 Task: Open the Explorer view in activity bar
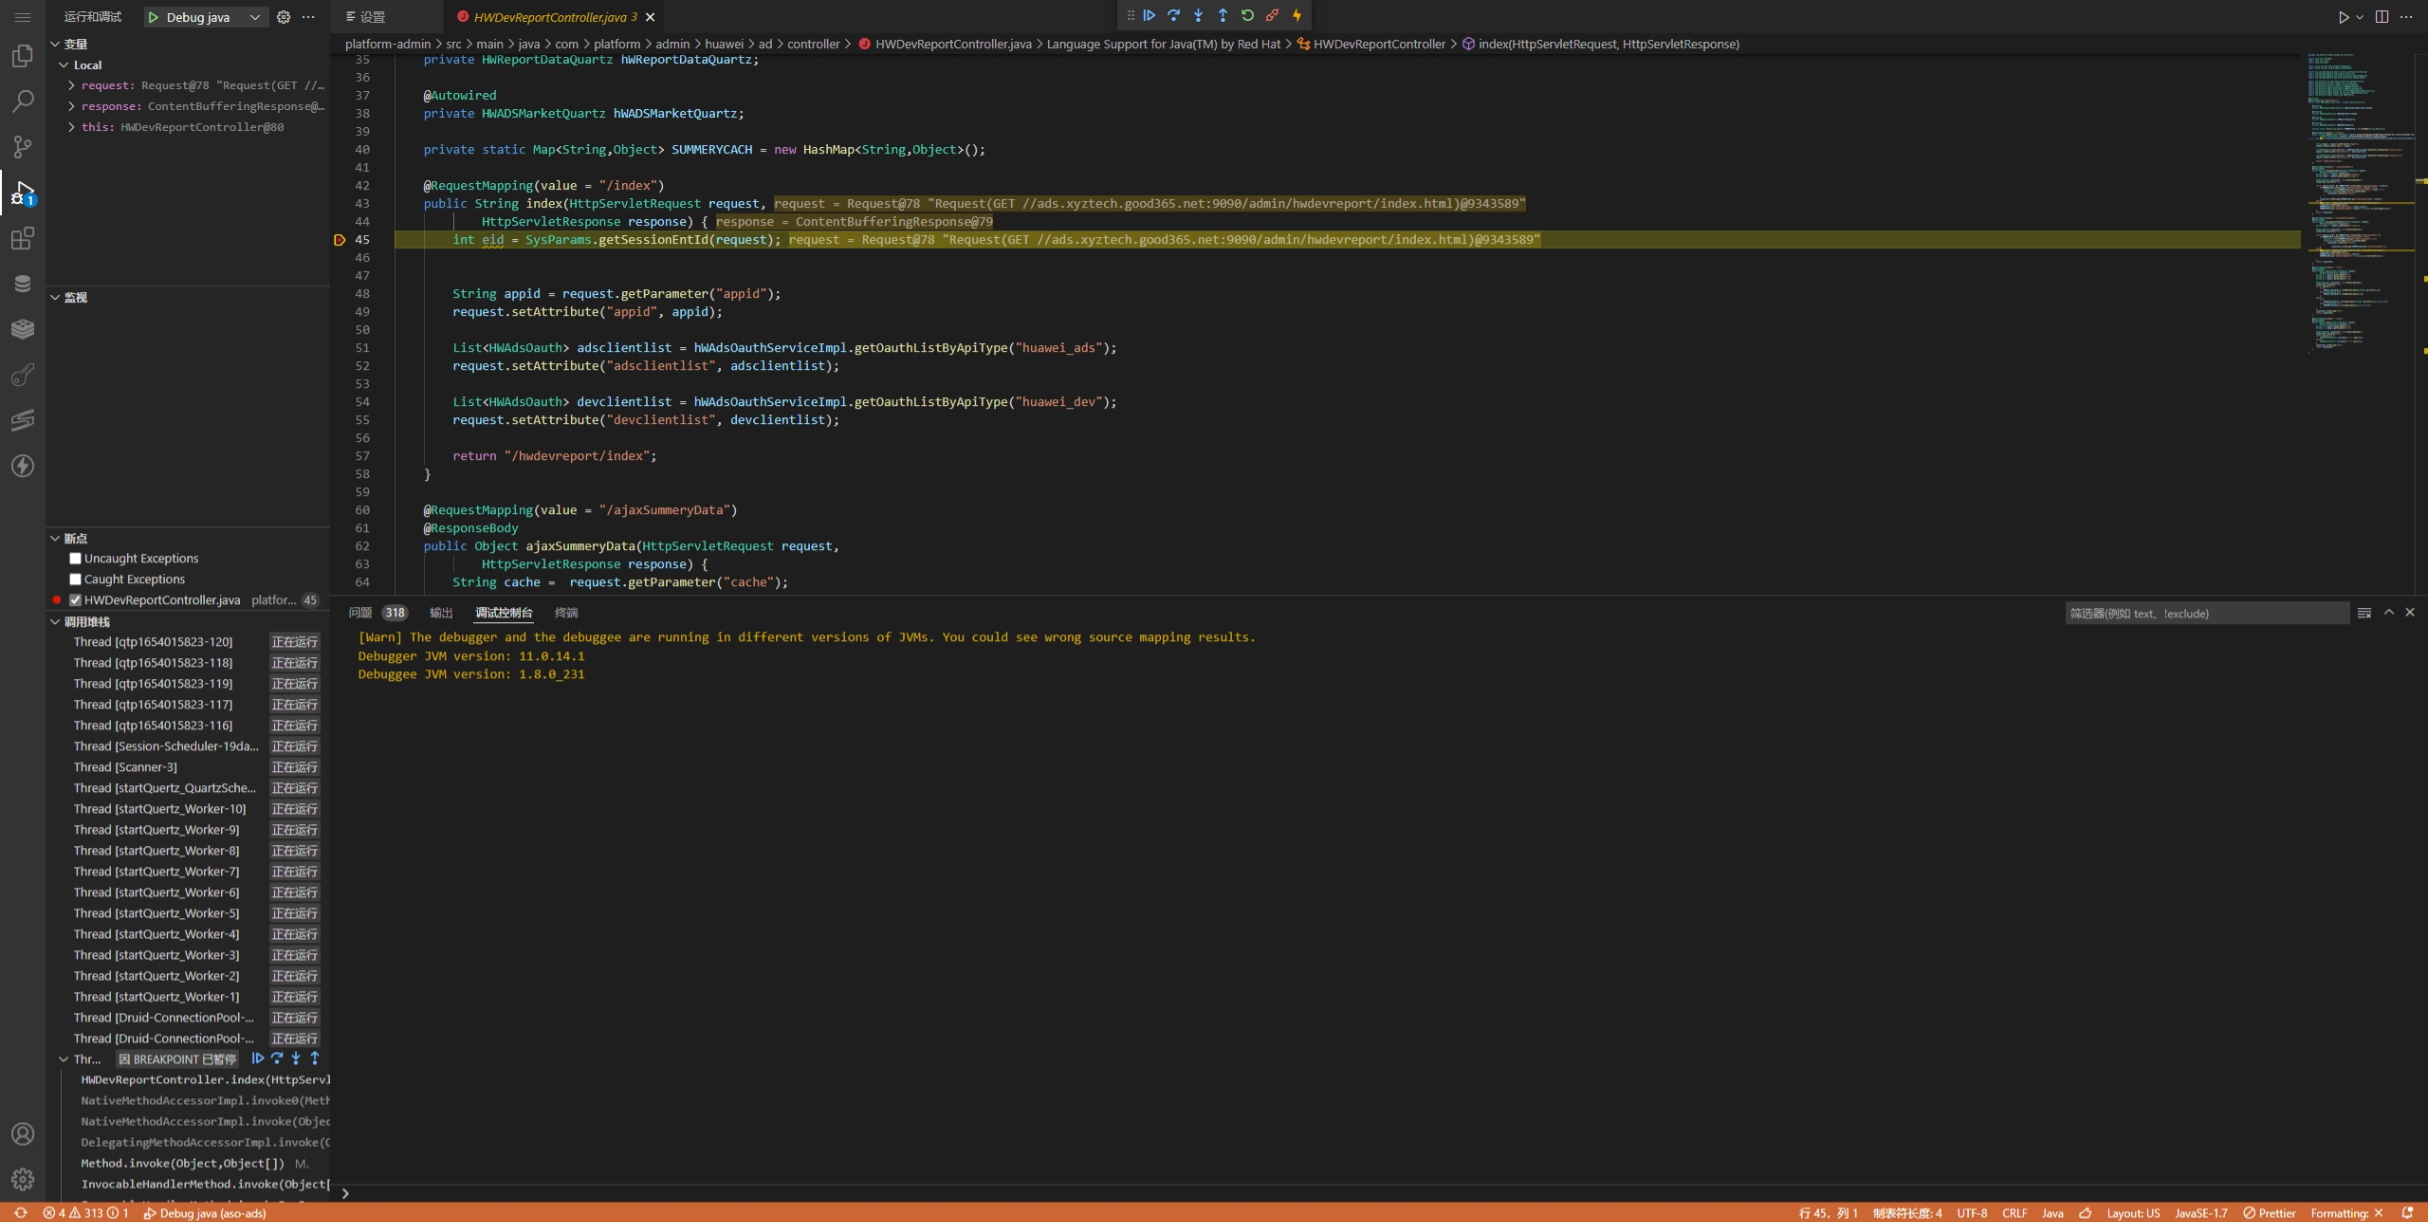(22, 56)
